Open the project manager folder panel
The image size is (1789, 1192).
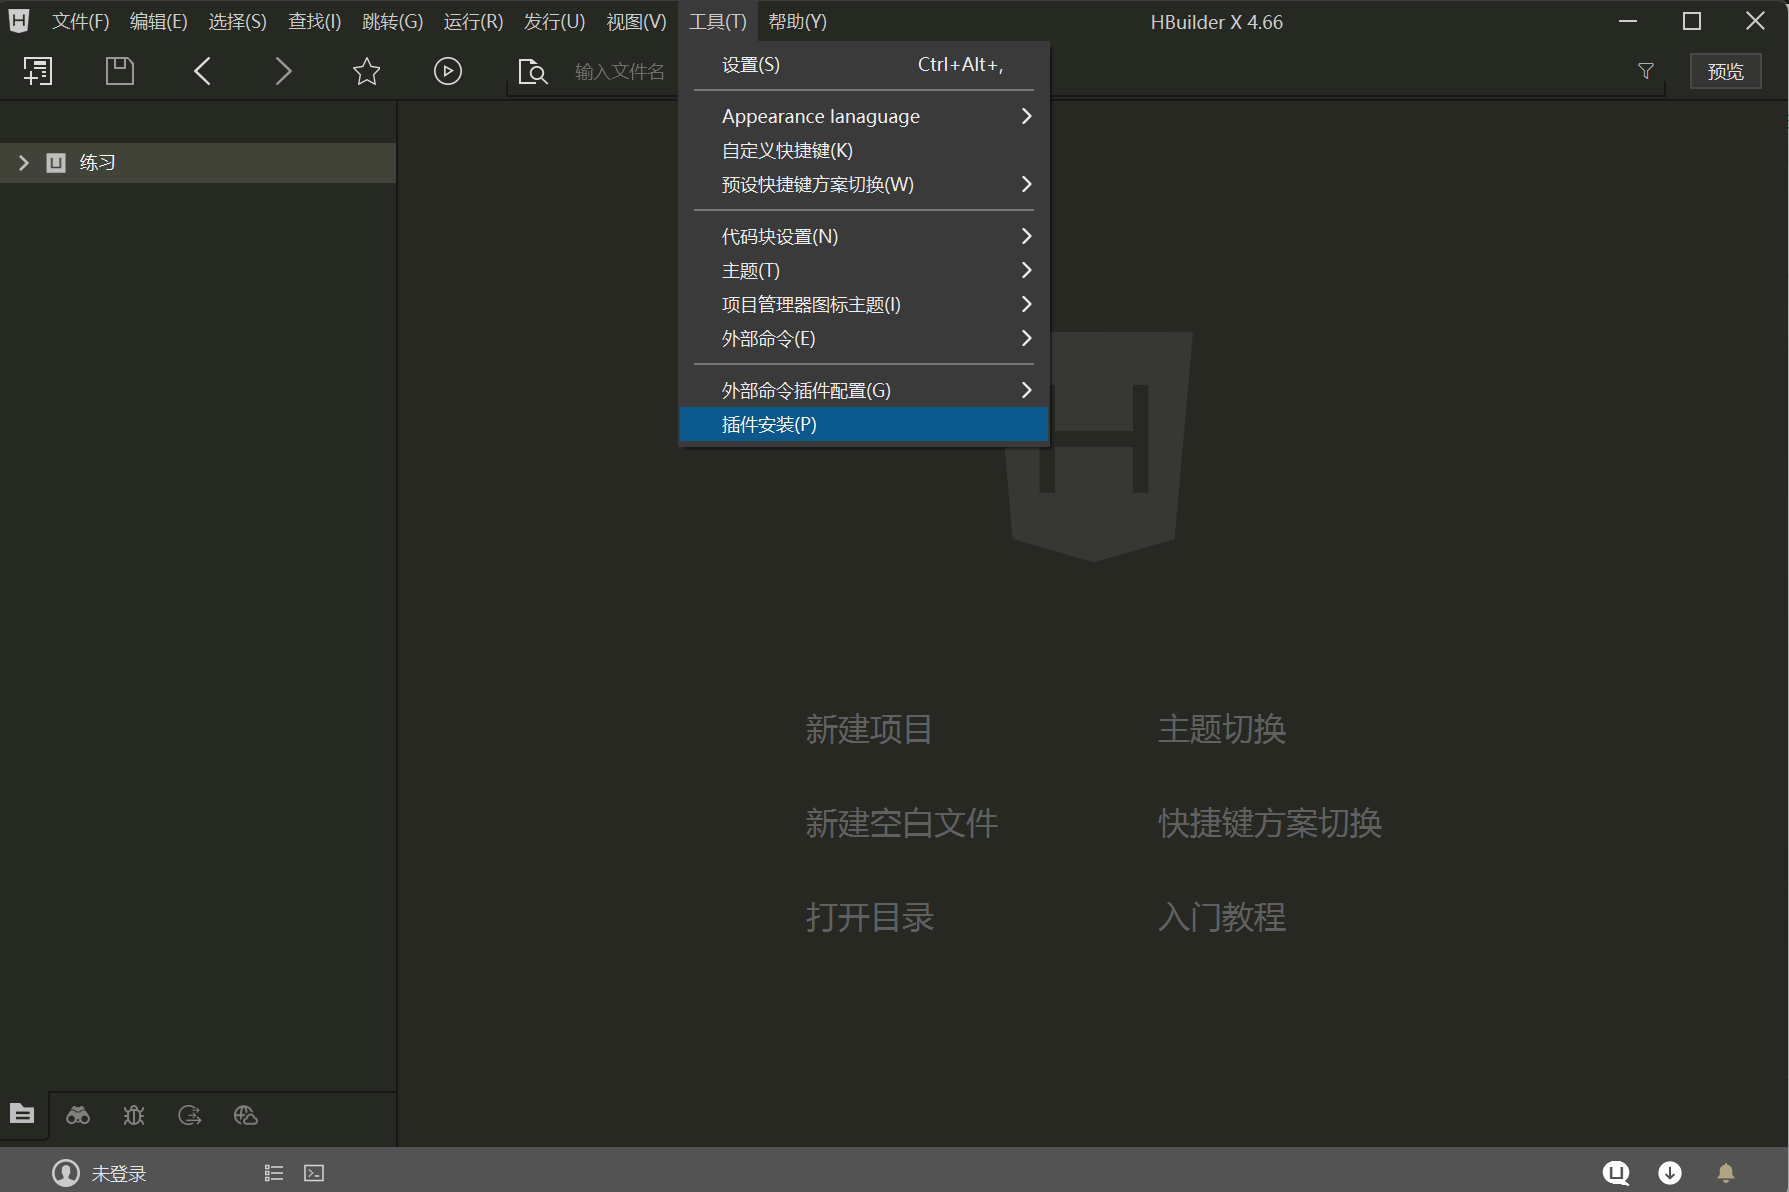22,1115
